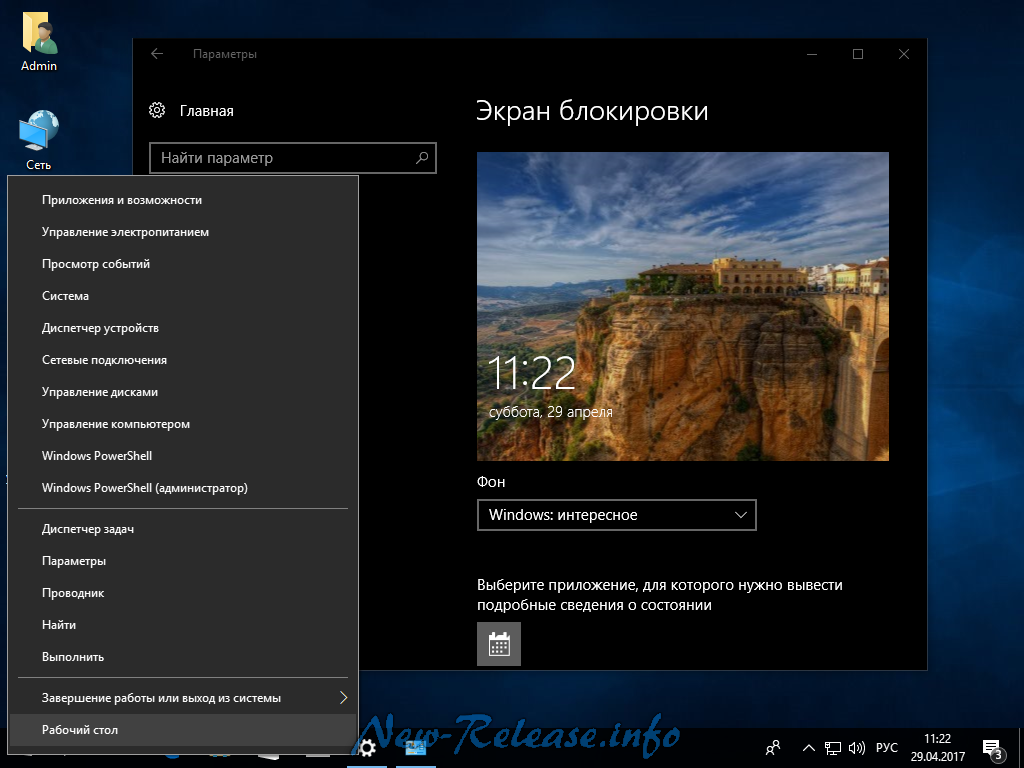
Task: Close the Параметры window
Action: tap(904, 54)
